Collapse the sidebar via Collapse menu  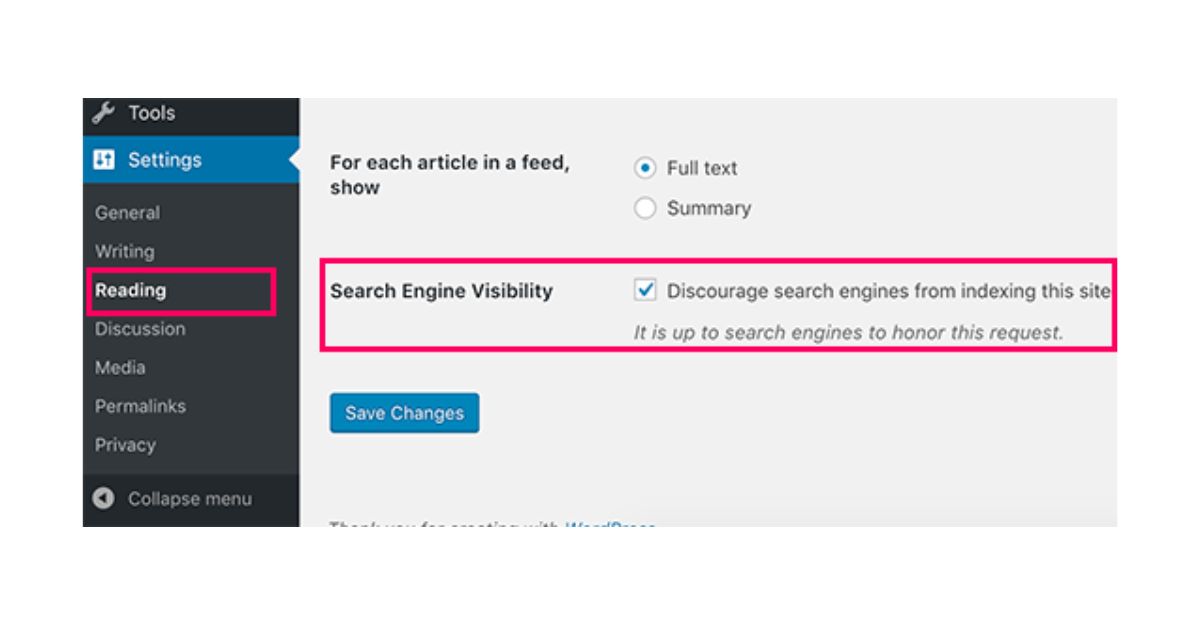191,499
